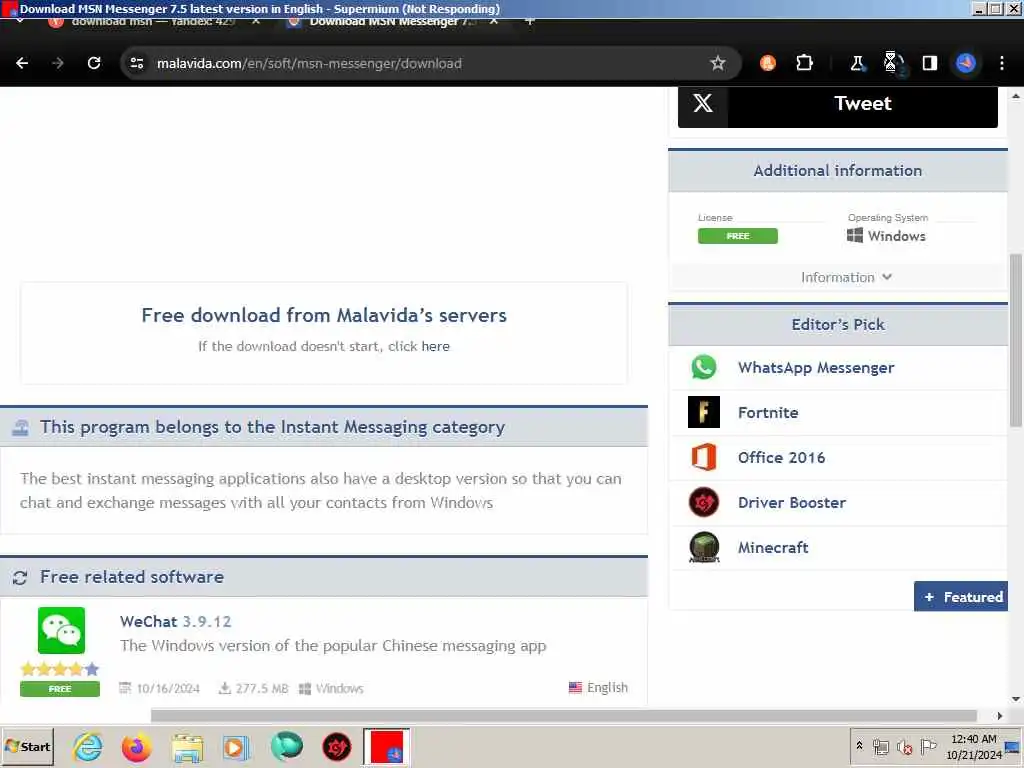The width and height of the screenshot is (1024, 768).
Task: Click the network tray icon
Action: tap(881, 746)
